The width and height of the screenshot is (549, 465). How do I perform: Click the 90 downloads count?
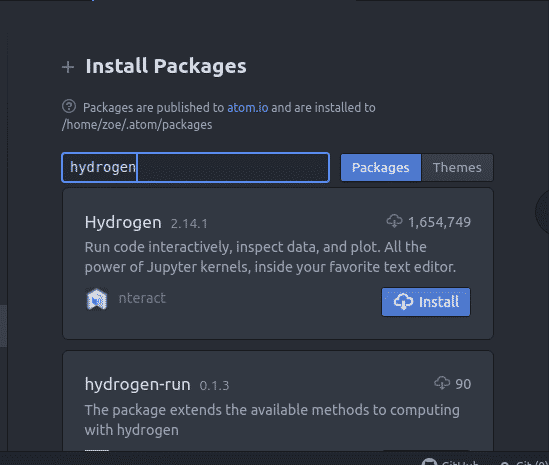coord(463,384)
